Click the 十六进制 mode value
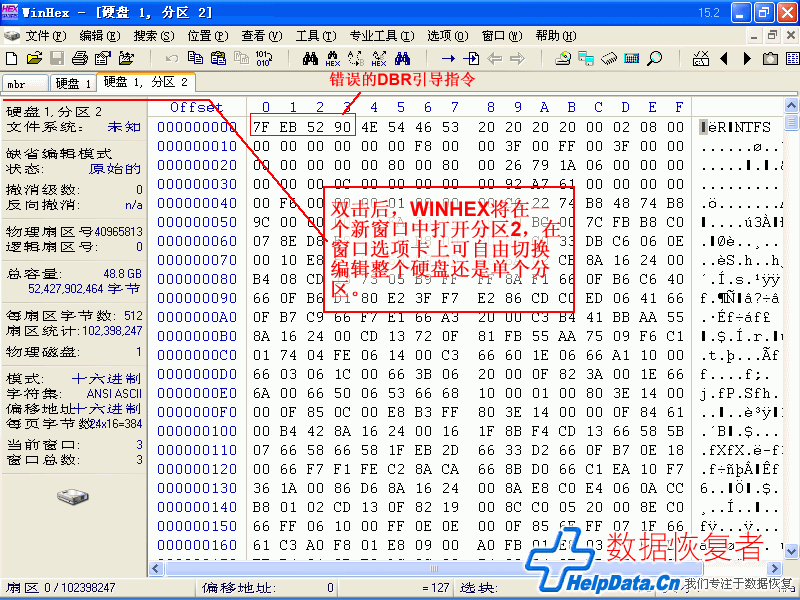800x600 pixels. pos(107,379)
